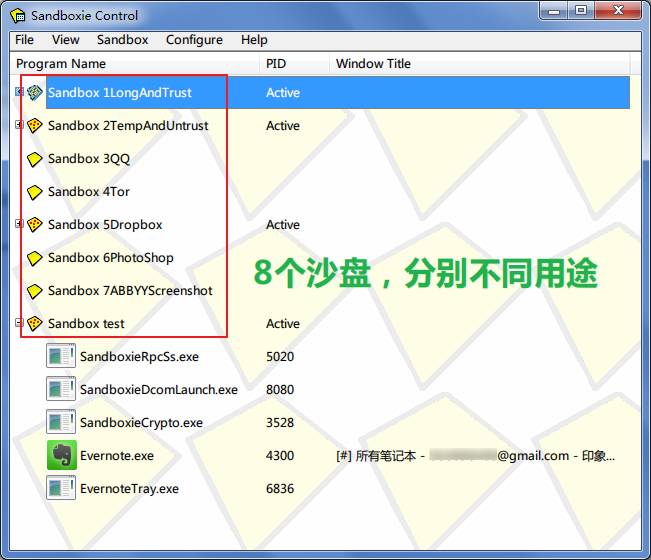Image resolution: width=651 pixels, height=560 pixels.
Task: Sort by the PID column header
Action: point(295,64)
